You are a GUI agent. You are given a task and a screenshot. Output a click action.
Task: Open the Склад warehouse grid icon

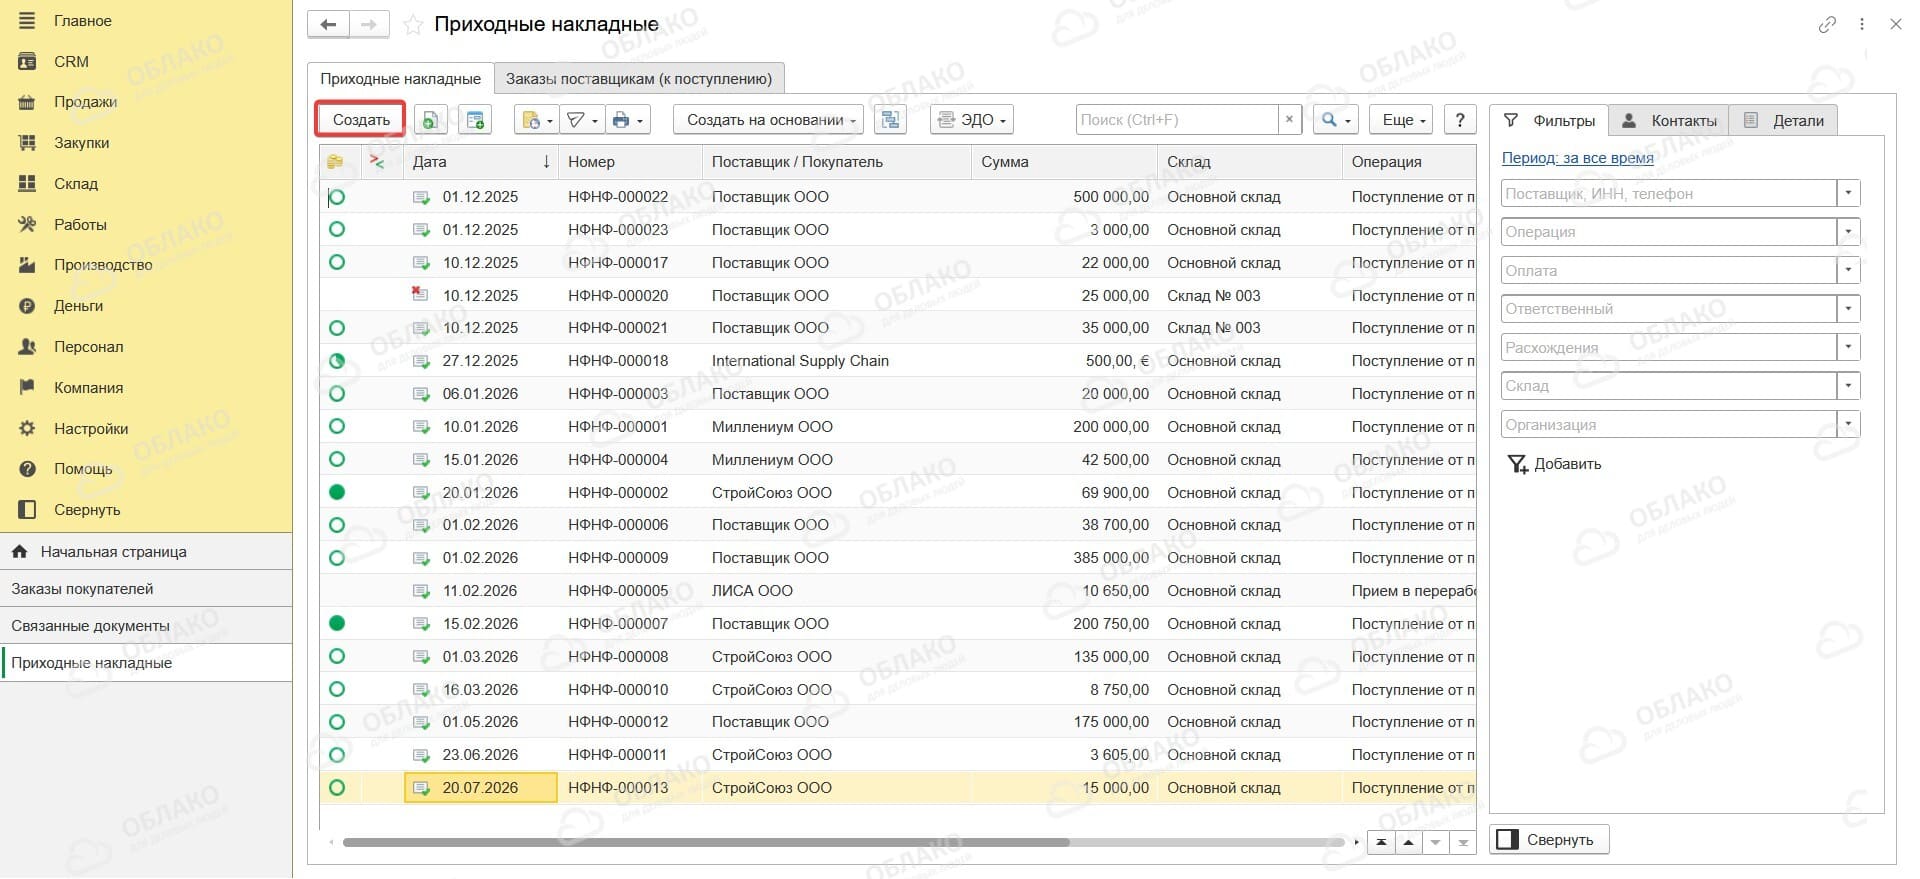click(27, 184)
